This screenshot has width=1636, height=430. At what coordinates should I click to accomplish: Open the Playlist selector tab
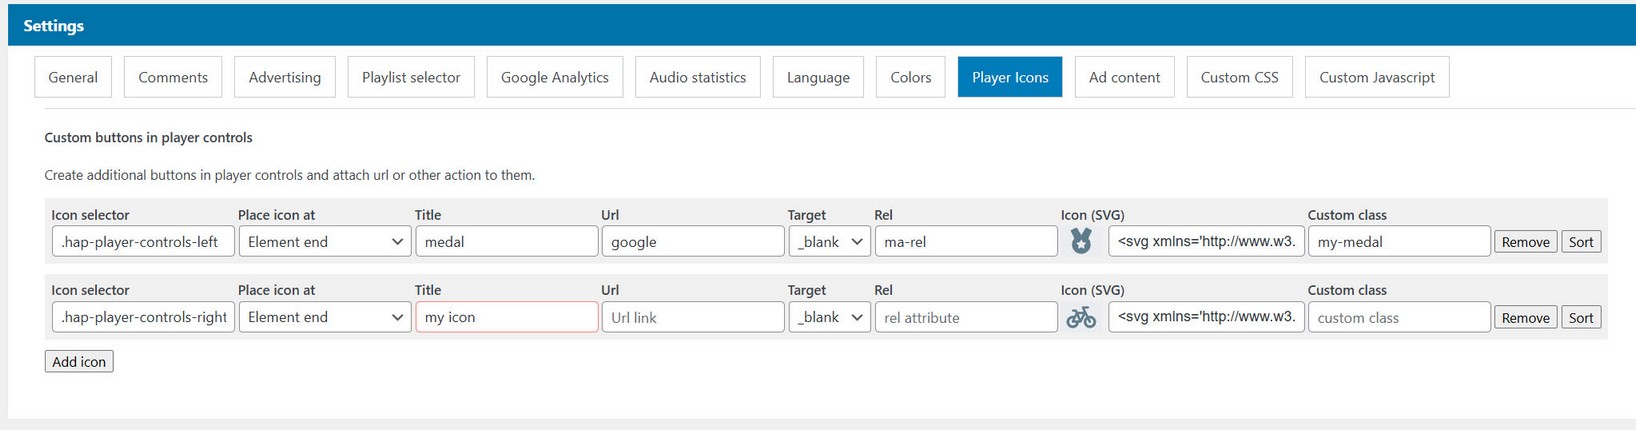tap(411, 77)
